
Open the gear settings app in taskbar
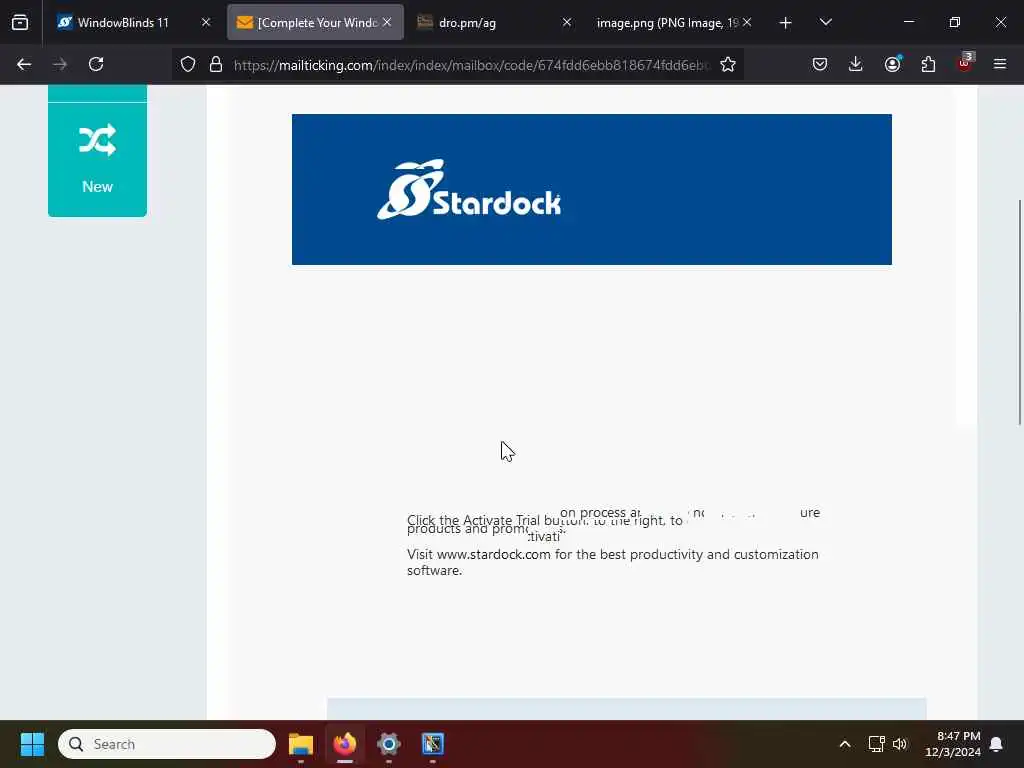(x=389, y=744)
